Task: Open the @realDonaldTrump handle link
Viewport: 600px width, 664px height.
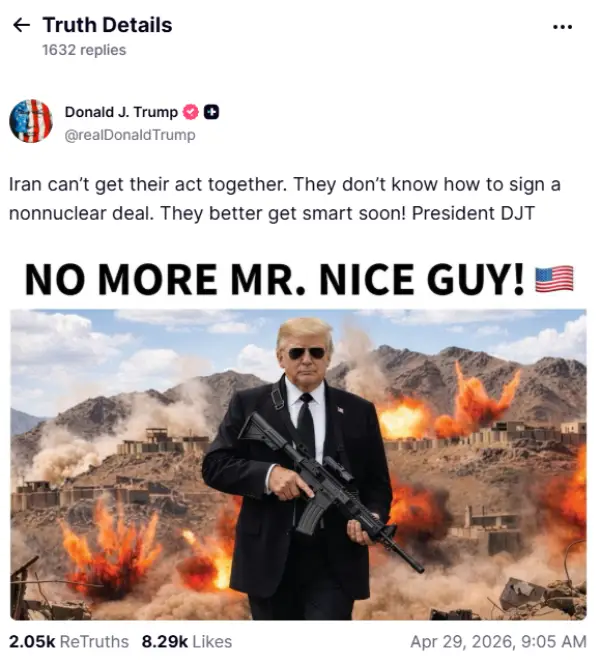Action: click(x=130, y=135)
